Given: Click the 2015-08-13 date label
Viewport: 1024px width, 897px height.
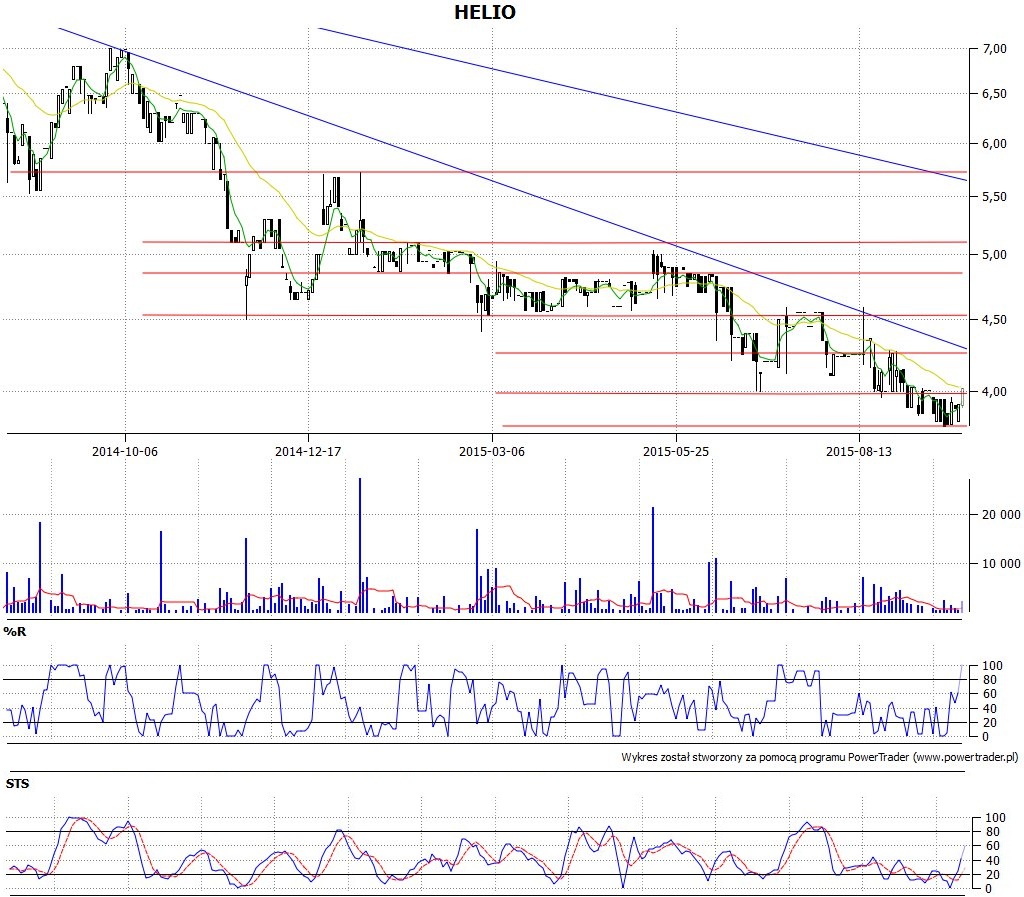Looking at the screenshot, I should 859,451.
